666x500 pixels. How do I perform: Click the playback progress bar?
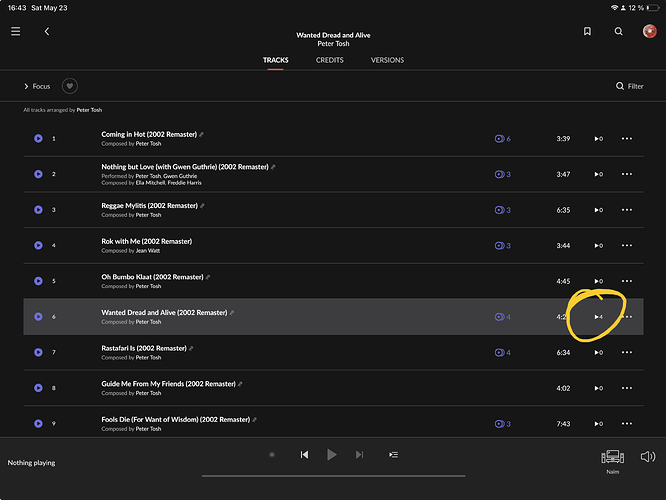point(333,476)
